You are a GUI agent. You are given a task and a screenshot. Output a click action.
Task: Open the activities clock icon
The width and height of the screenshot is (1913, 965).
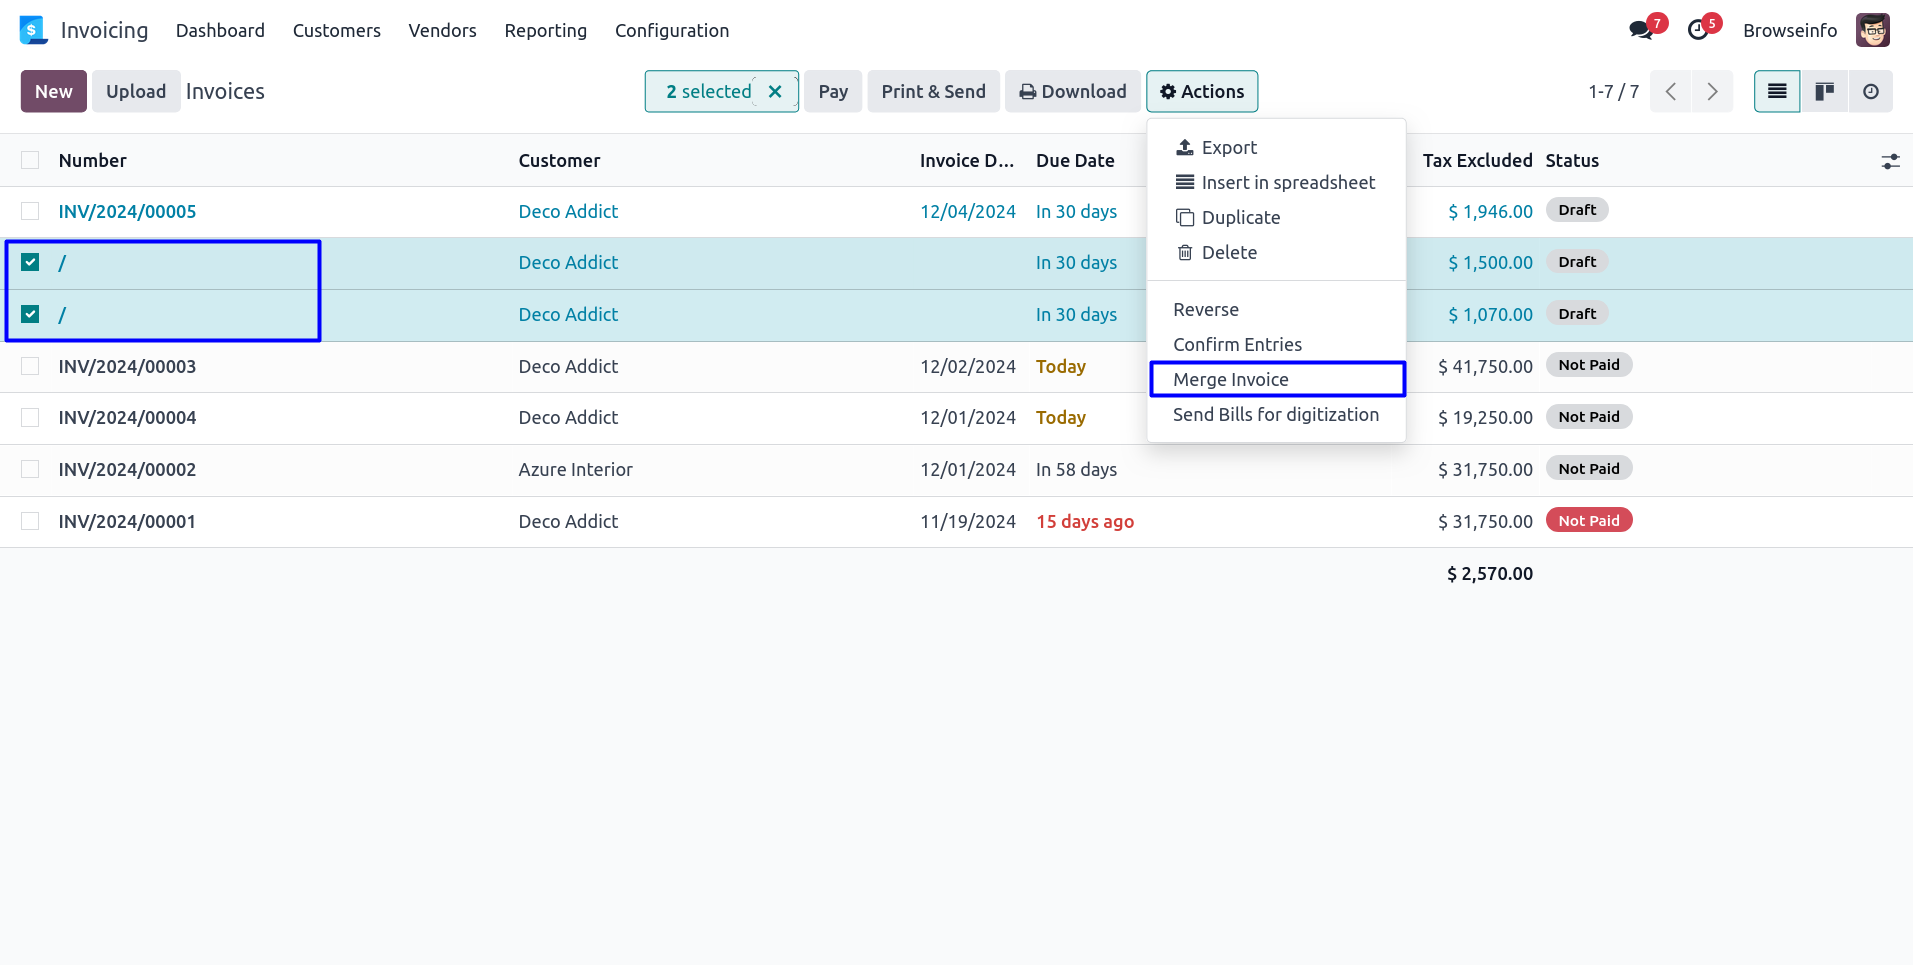(x=1698, y=30)
